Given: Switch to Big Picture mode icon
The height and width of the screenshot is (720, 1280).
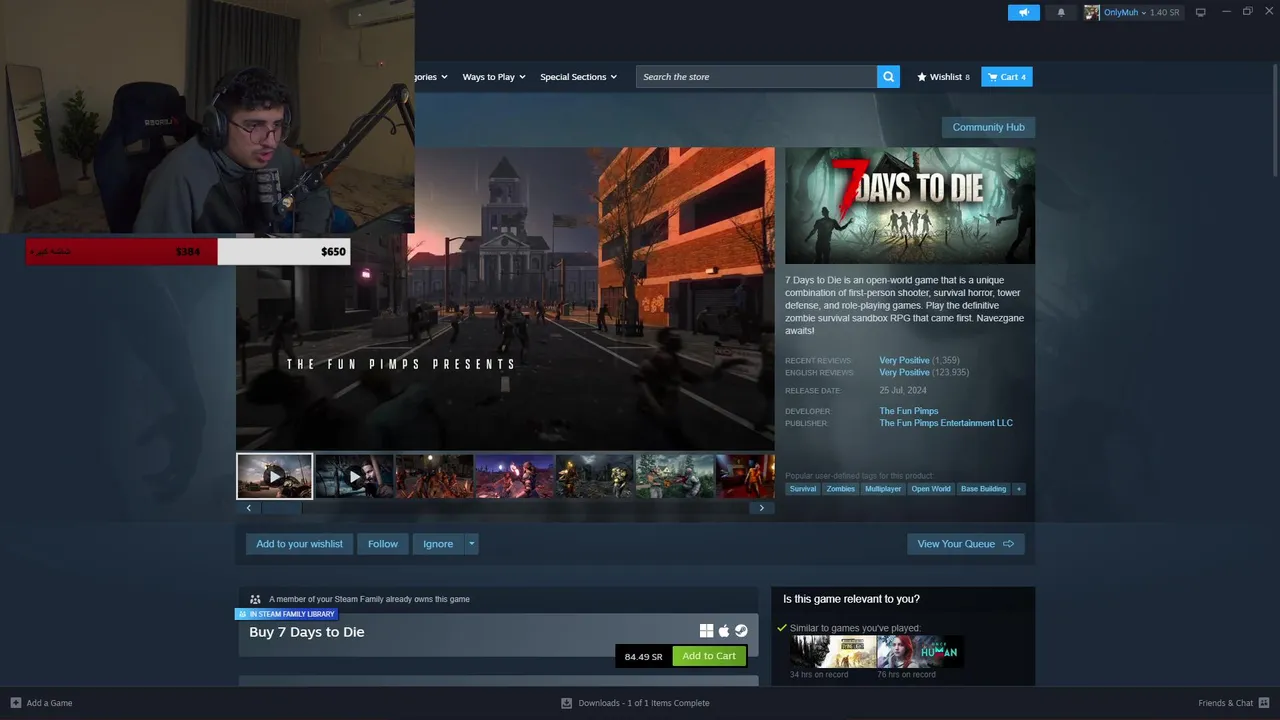Looking at the screenshot, I should click(x=1200, y=12).
